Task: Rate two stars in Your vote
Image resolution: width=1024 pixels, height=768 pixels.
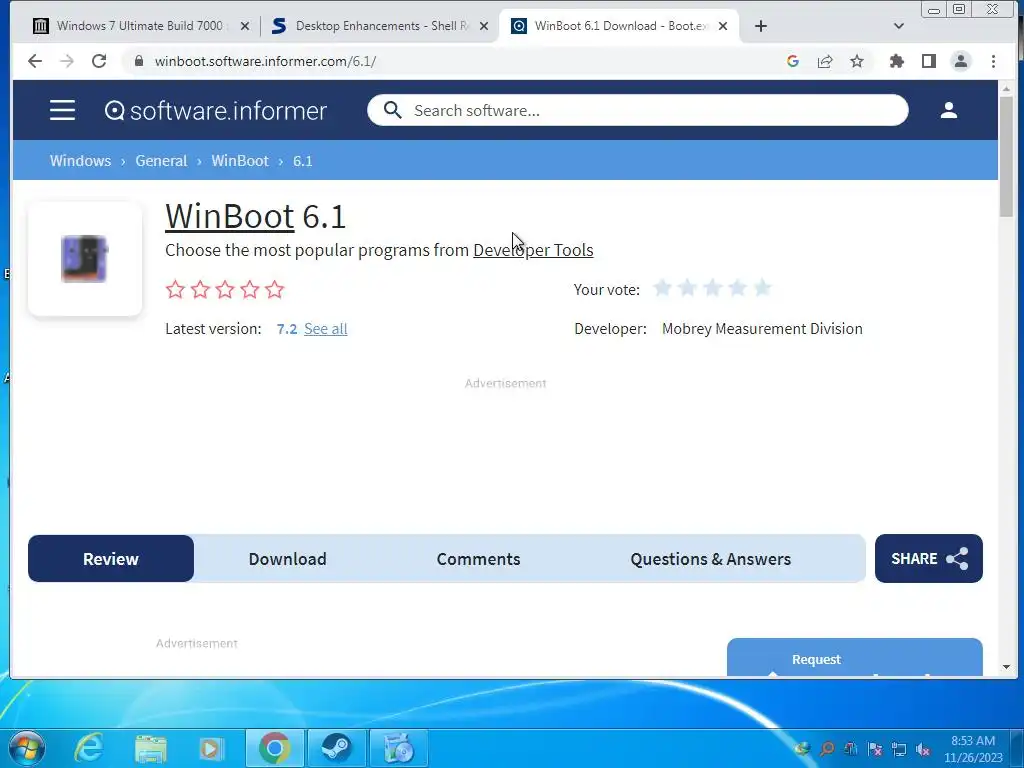Action: coord(687,288)
